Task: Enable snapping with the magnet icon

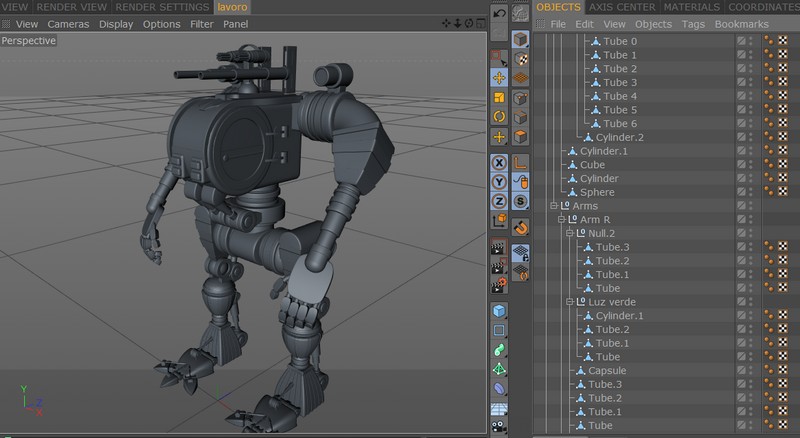Action: click(x=520, y=227)
